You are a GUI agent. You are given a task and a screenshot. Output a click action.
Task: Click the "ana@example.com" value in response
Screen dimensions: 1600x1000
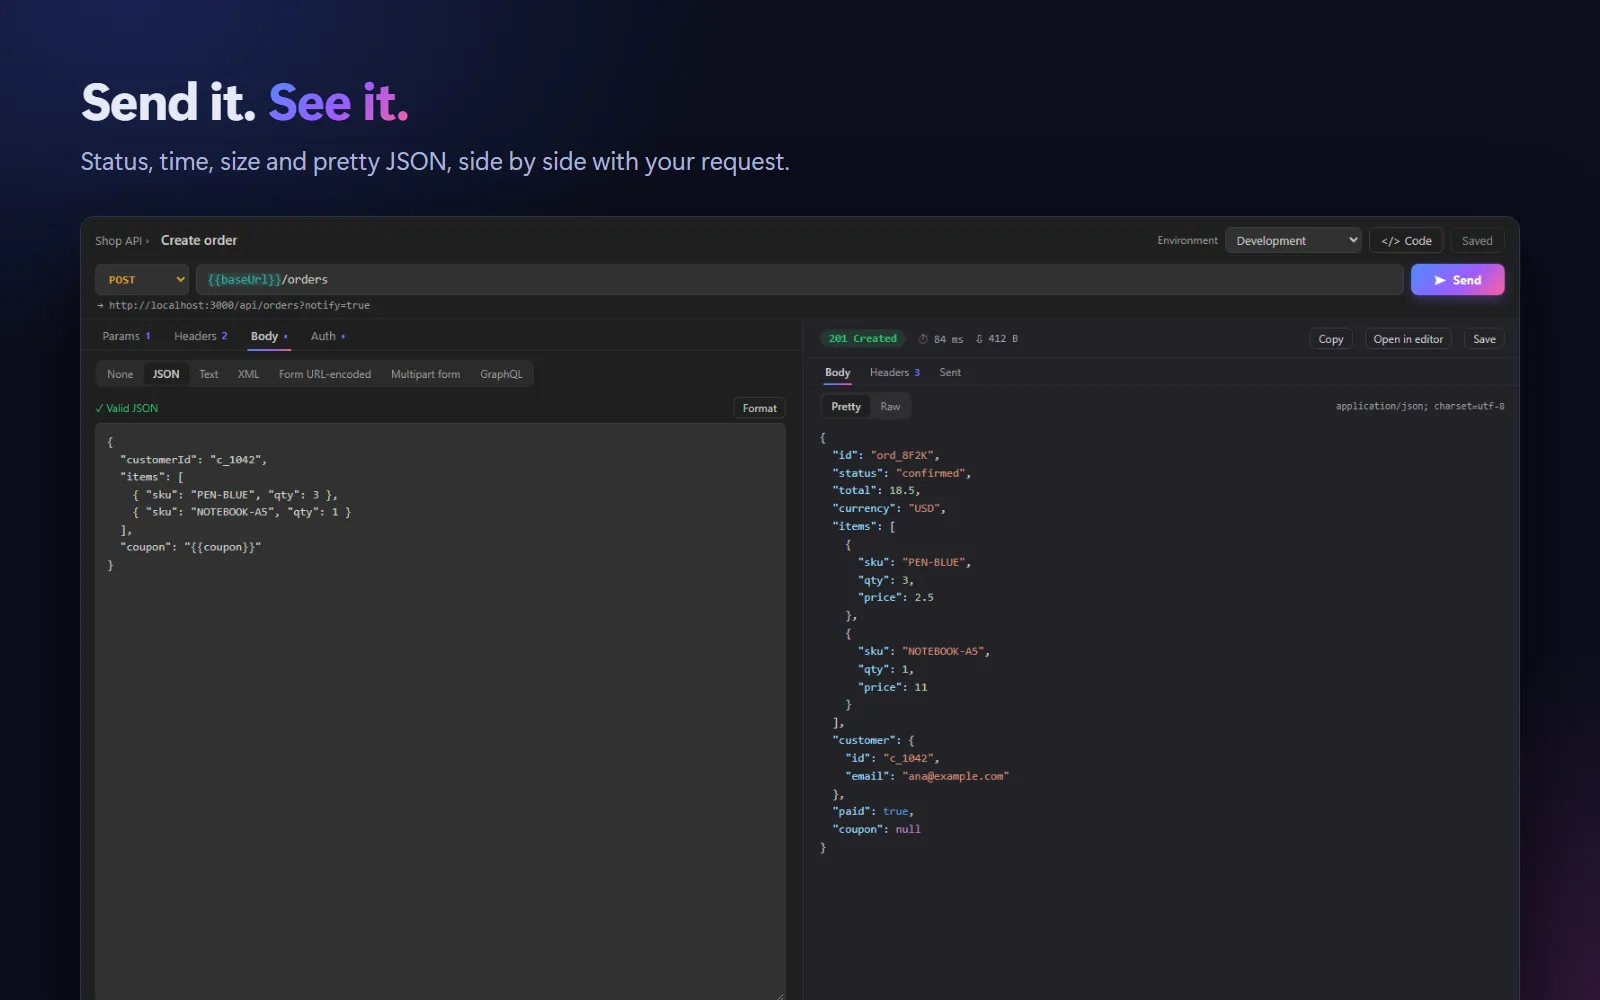point(955,776)
